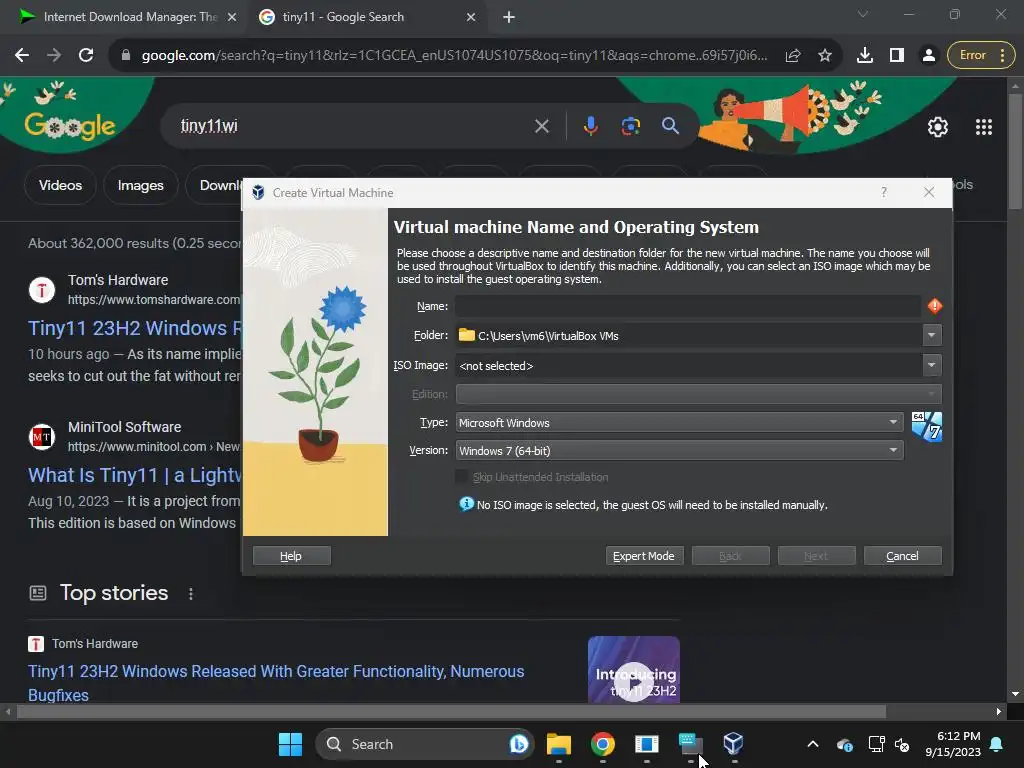The image size is (1024, 768).
Task: Click the Chrome back arrow
Action: point(22,56)
